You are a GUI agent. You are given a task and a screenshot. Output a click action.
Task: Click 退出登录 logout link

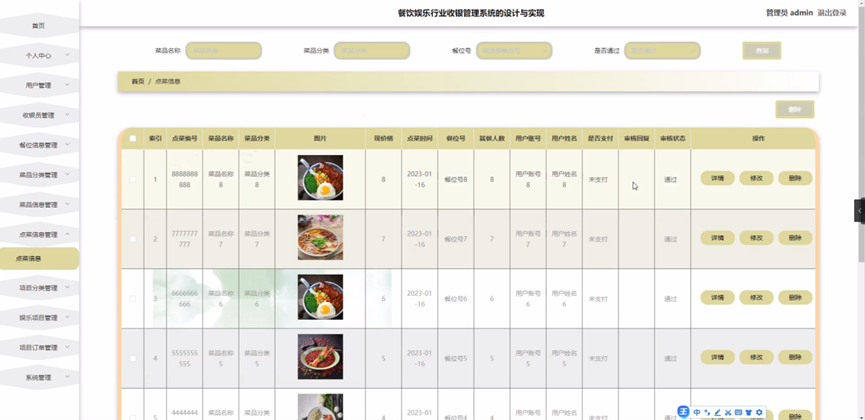[832, 13]
